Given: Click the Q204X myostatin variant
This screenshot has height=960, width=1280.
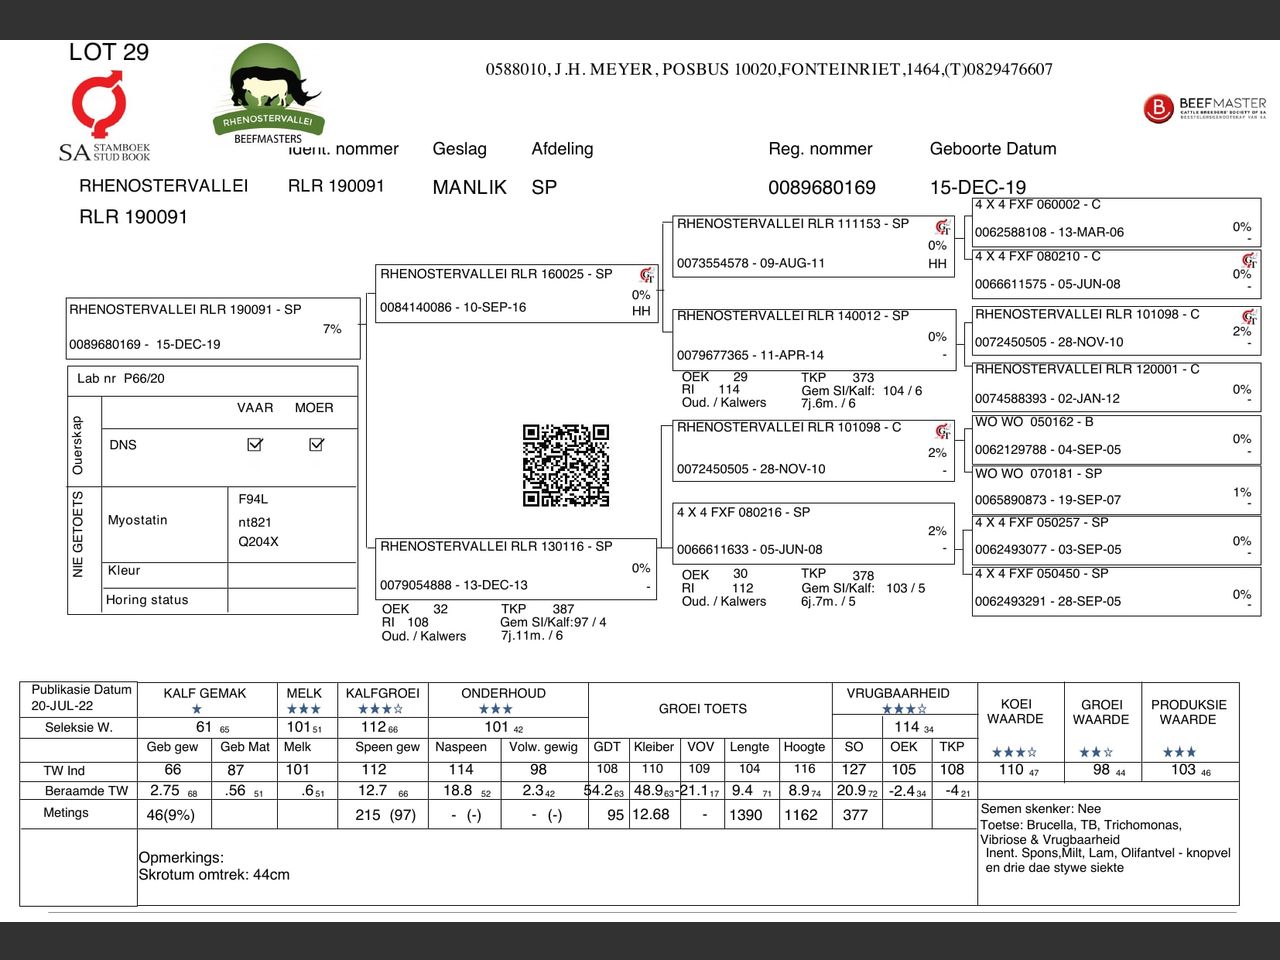Looking at the screenshot, I should tap(258, 542).
